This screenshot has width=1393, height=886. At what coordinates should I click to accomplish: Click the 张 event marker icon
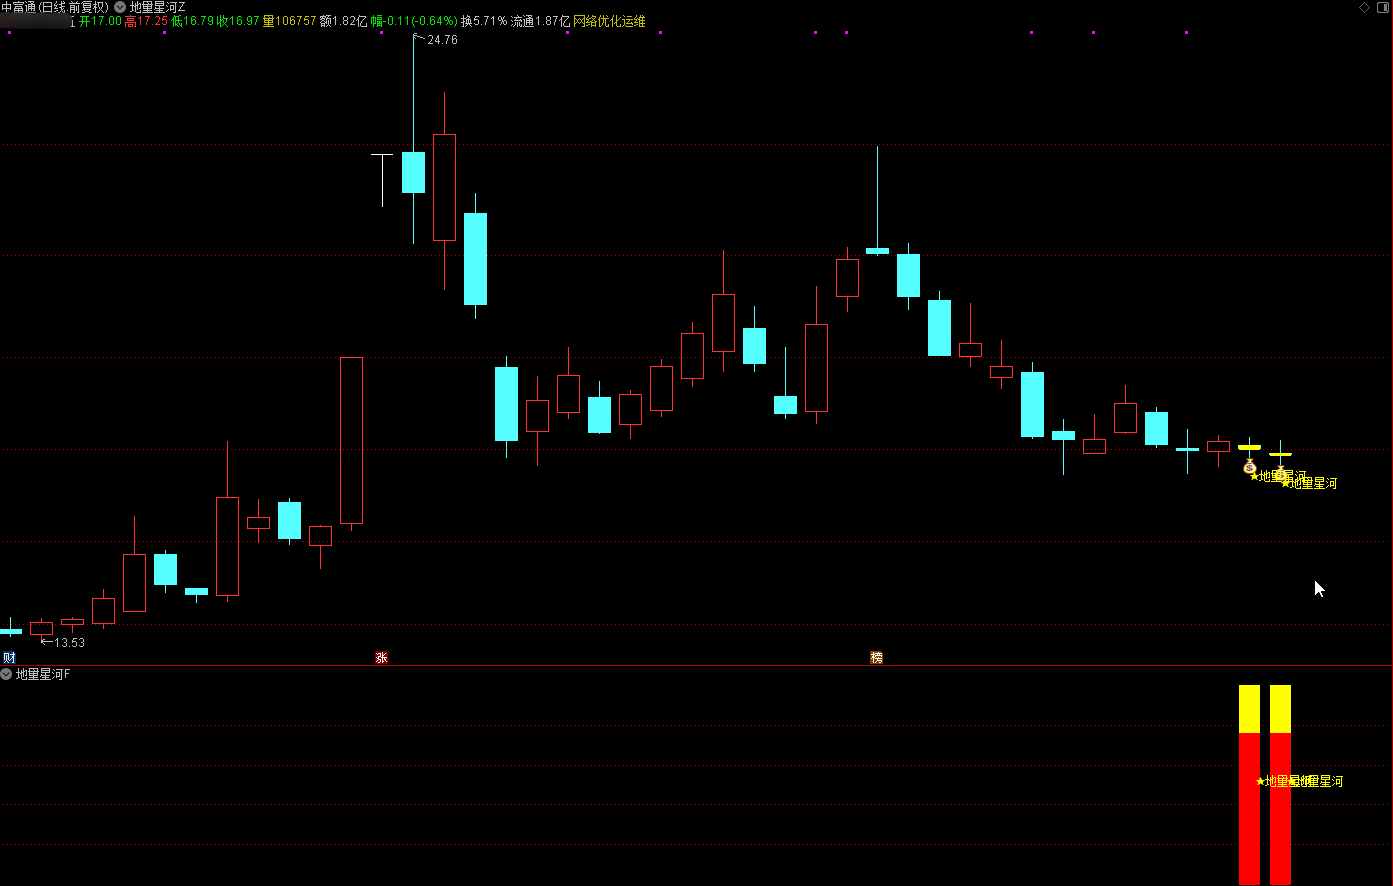click(381, 657)
